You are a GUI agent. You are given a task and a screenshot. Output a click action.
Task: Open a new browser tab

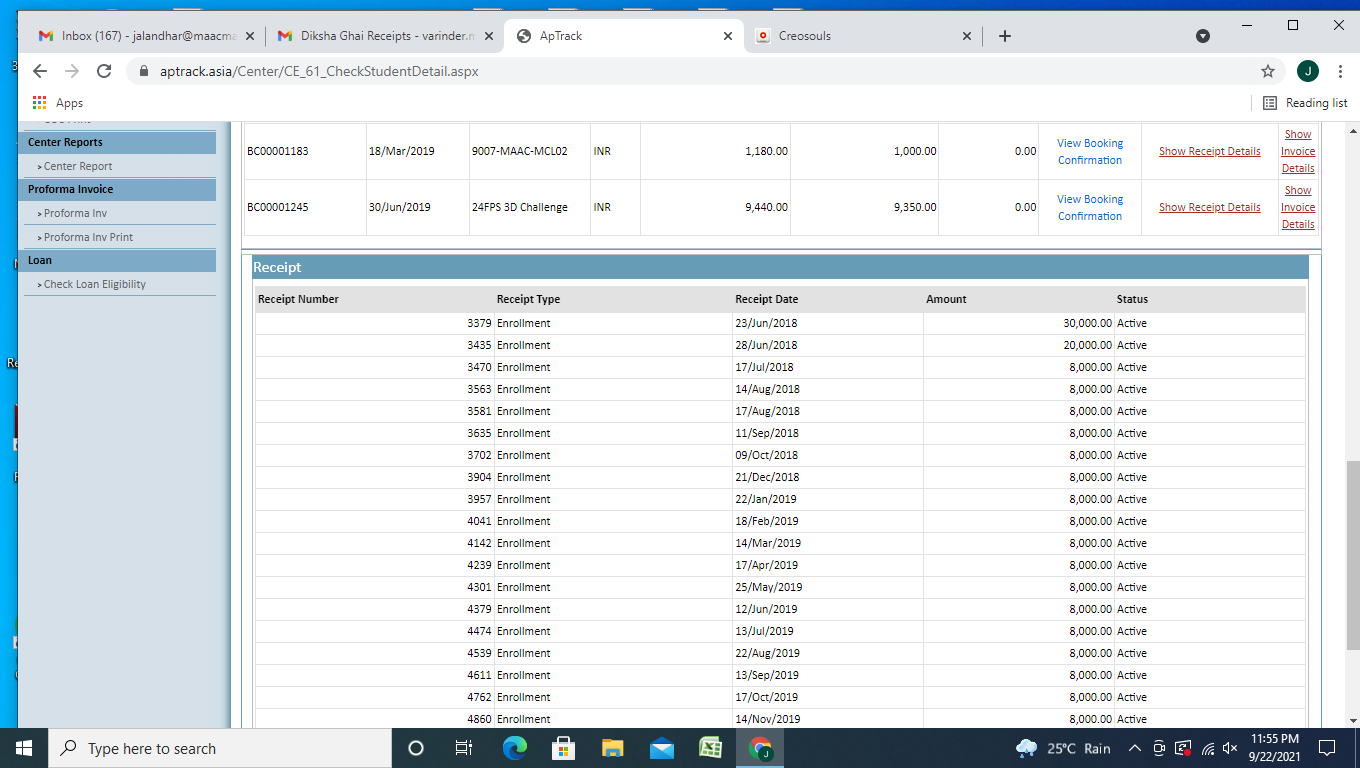click(1005, 36)
